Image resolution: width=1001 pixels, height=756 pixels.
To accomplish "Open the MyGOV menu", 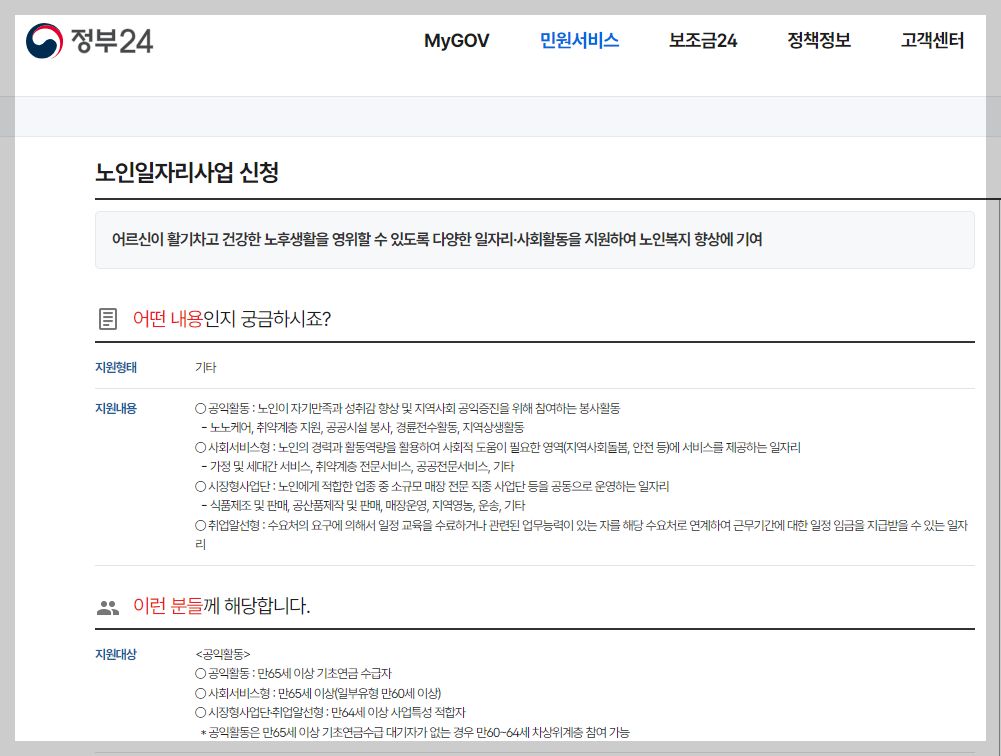I will coord(457,41).
